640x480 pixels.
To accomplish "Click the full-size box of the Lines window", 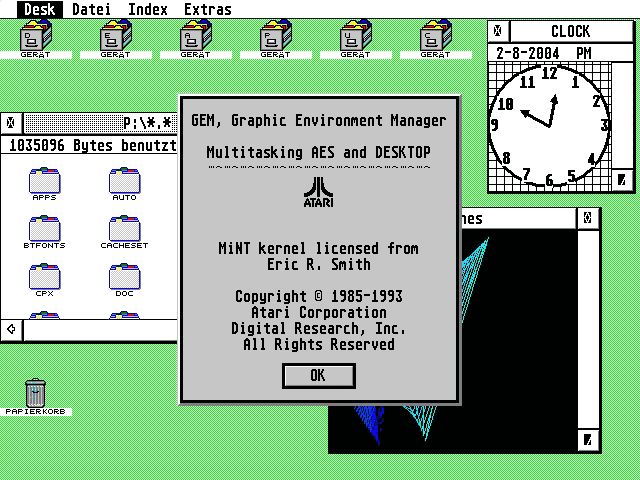I will (588, 218).
